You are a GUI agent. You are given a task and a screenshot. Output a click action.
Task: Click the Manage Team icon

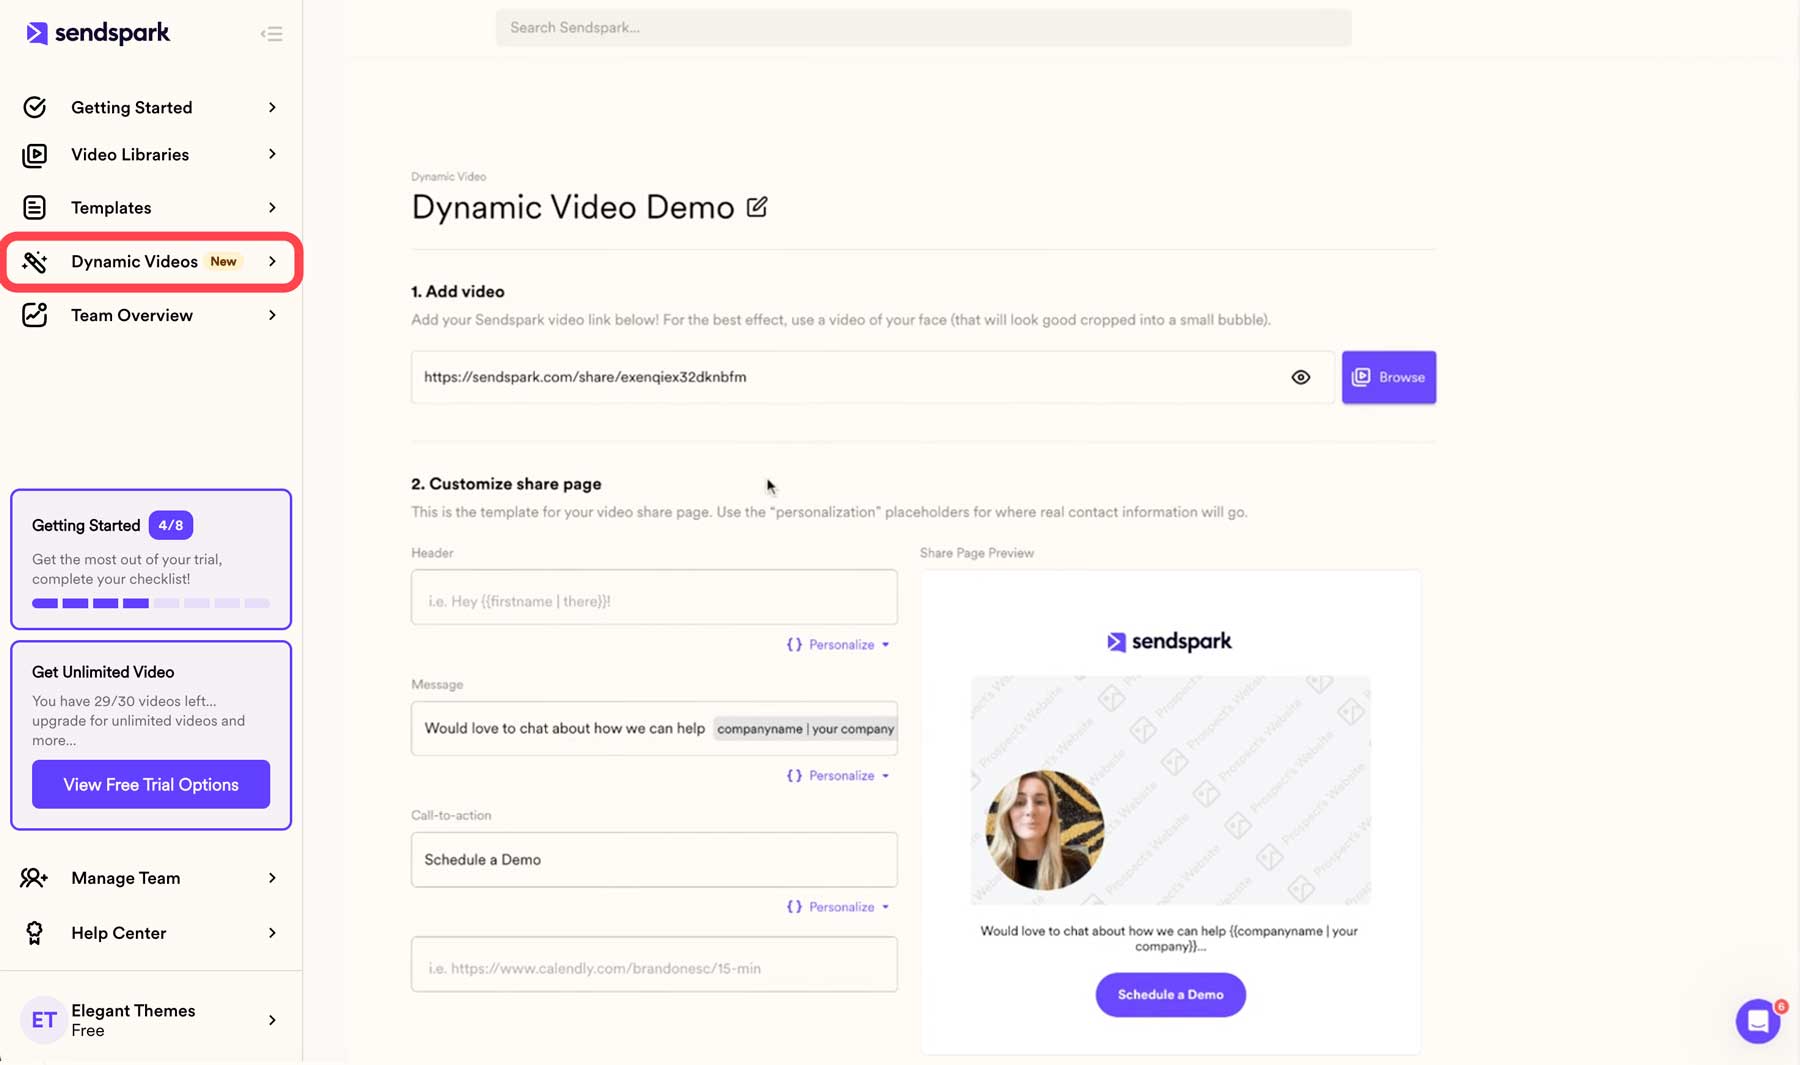pos(35,877)
